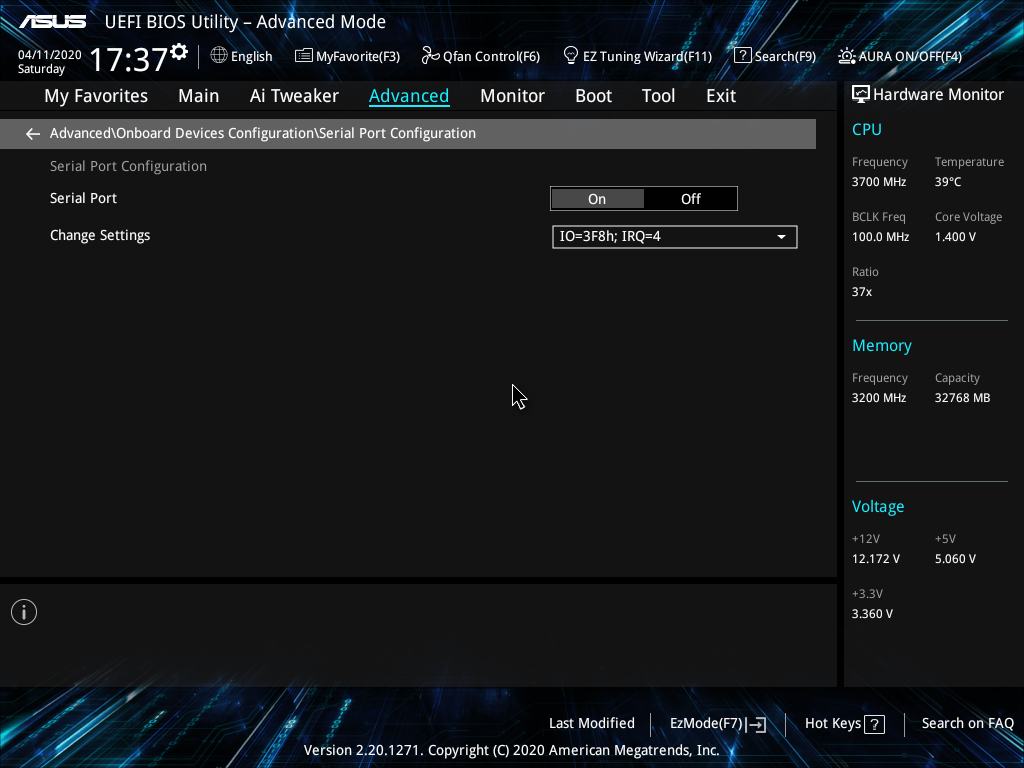Click the EzMode exit arrow icon

756,724
